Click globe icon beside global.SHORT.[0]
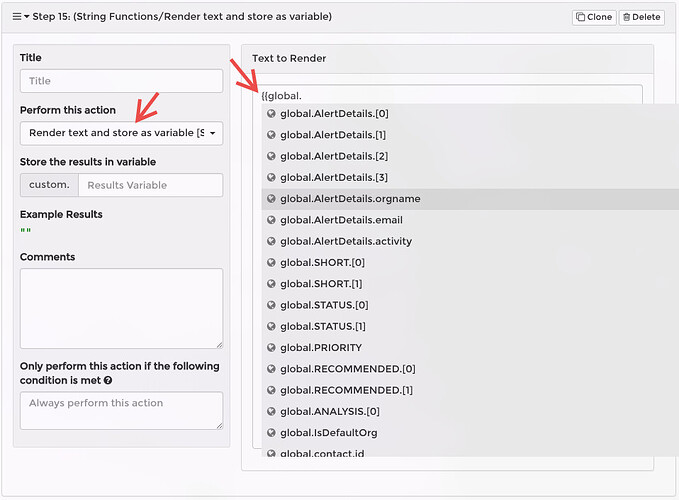679x500 pixels. 271,263
